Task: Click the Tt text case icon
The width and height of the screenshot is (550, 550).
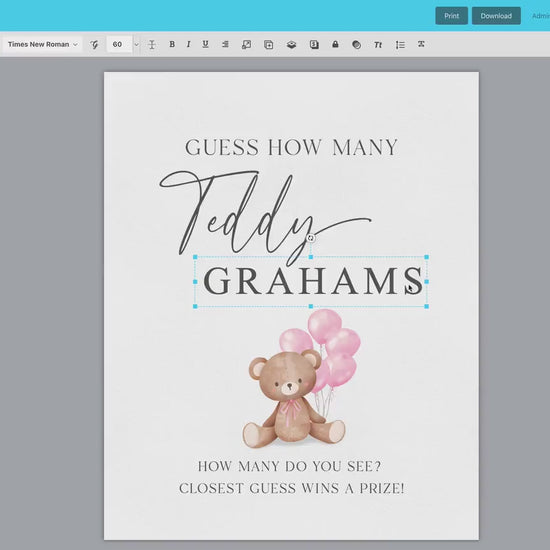Action: (x=378, y=45)
